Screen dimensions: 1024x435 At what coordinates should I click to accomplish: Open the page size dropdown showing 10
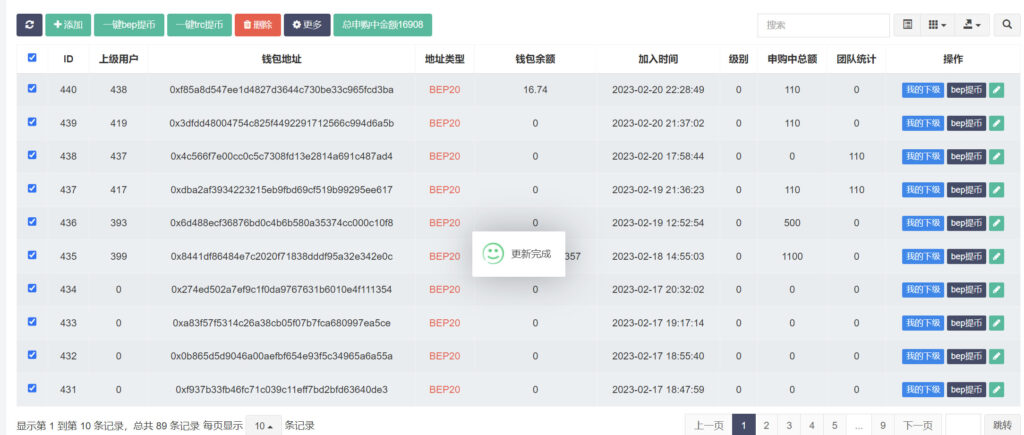coord(263,425)
